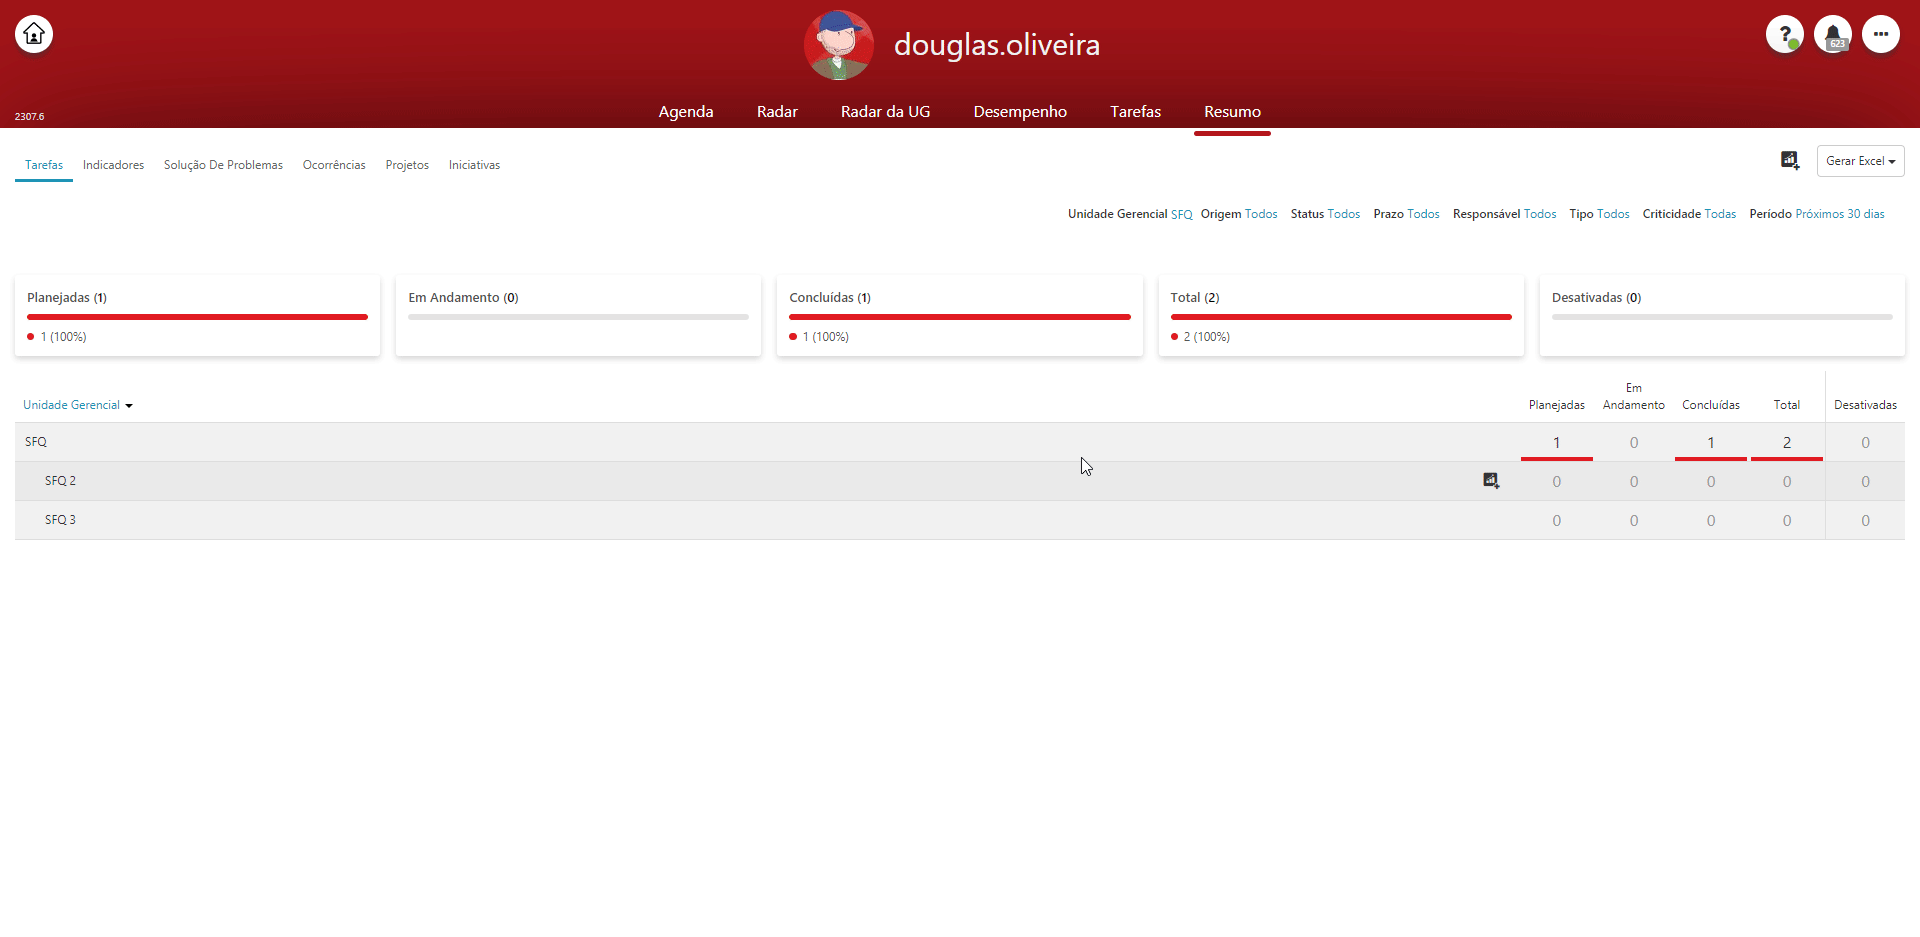Click the 1 (100%) link under Planejadas
The height and width of the screenshot is (937, 1920).
[x=63, y=337]
